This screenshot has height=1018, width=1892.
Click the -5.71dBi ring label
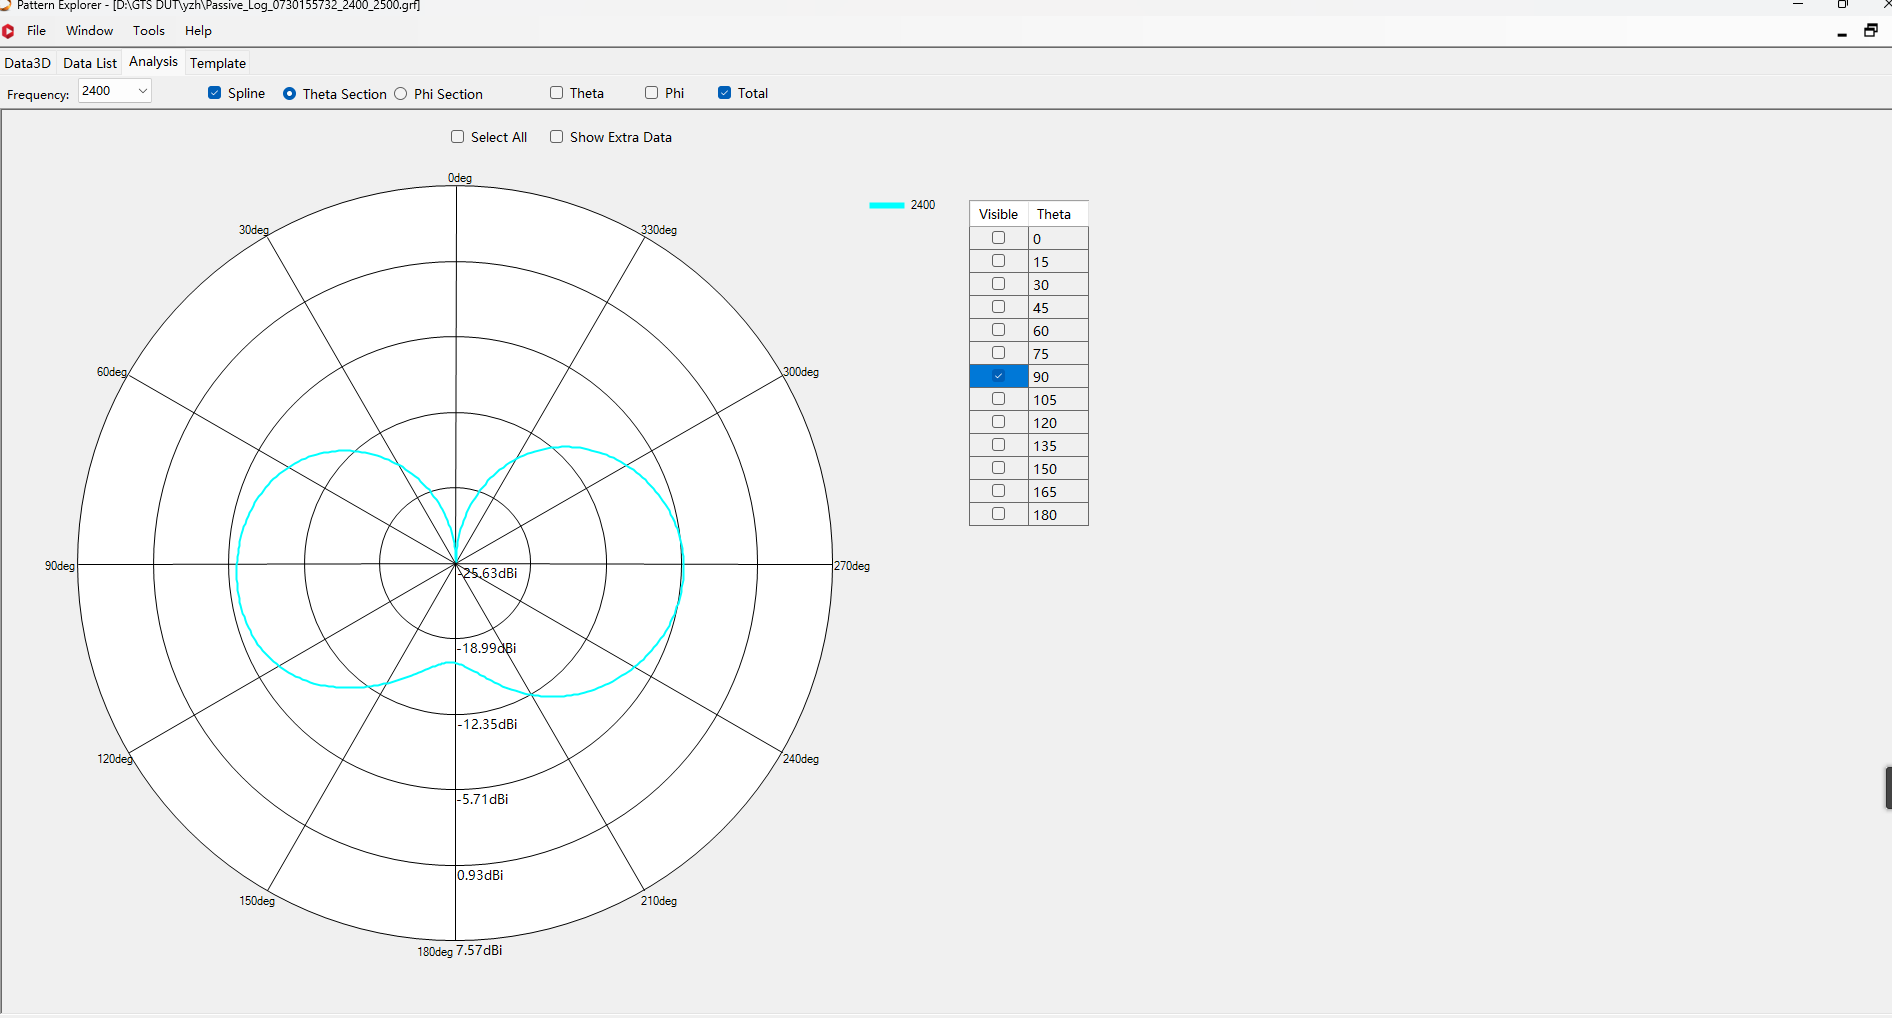[484, 799]
